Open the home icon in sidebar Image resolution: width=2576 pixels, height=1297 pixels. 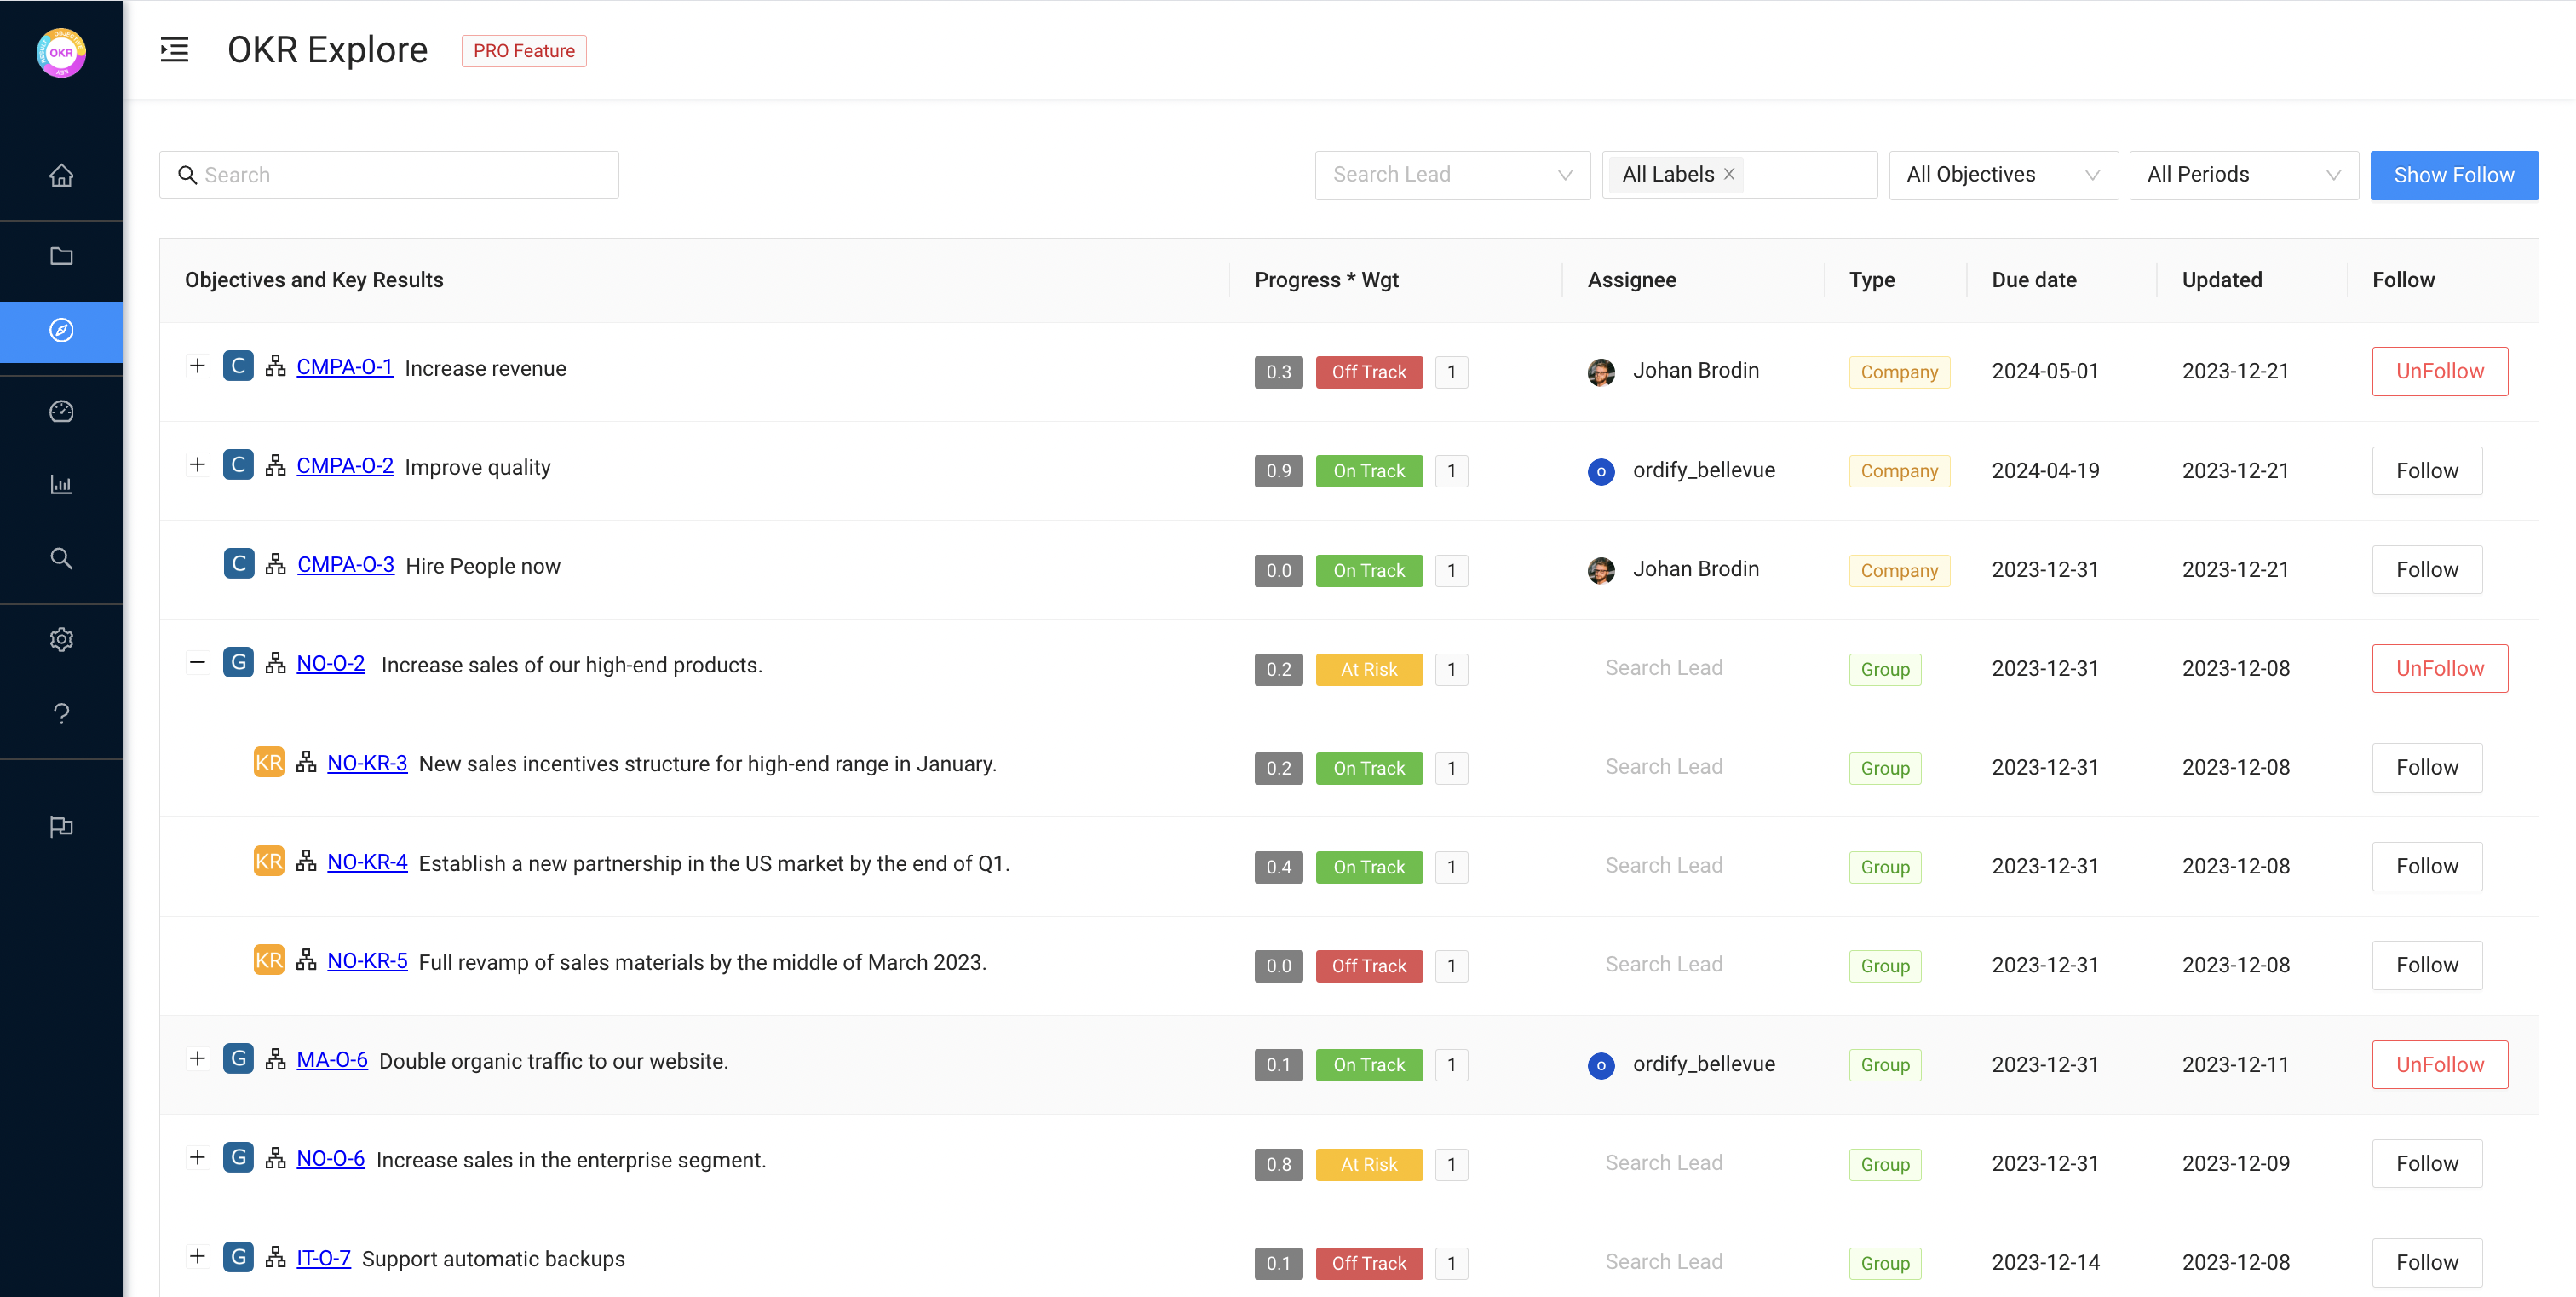point(61,176)
